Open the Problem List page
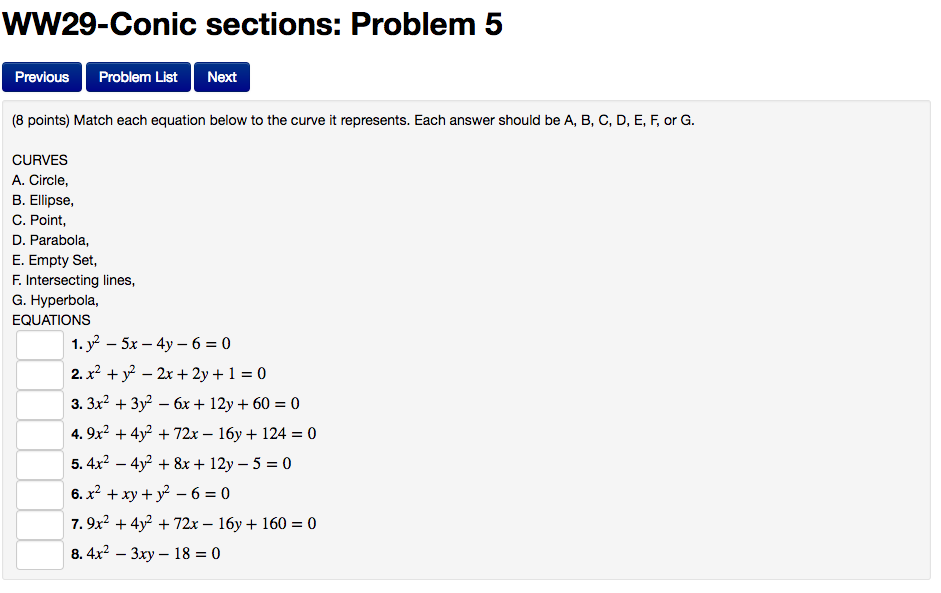Image resolution: width=941 pixels, height=593 pixels. pos(137,76)
